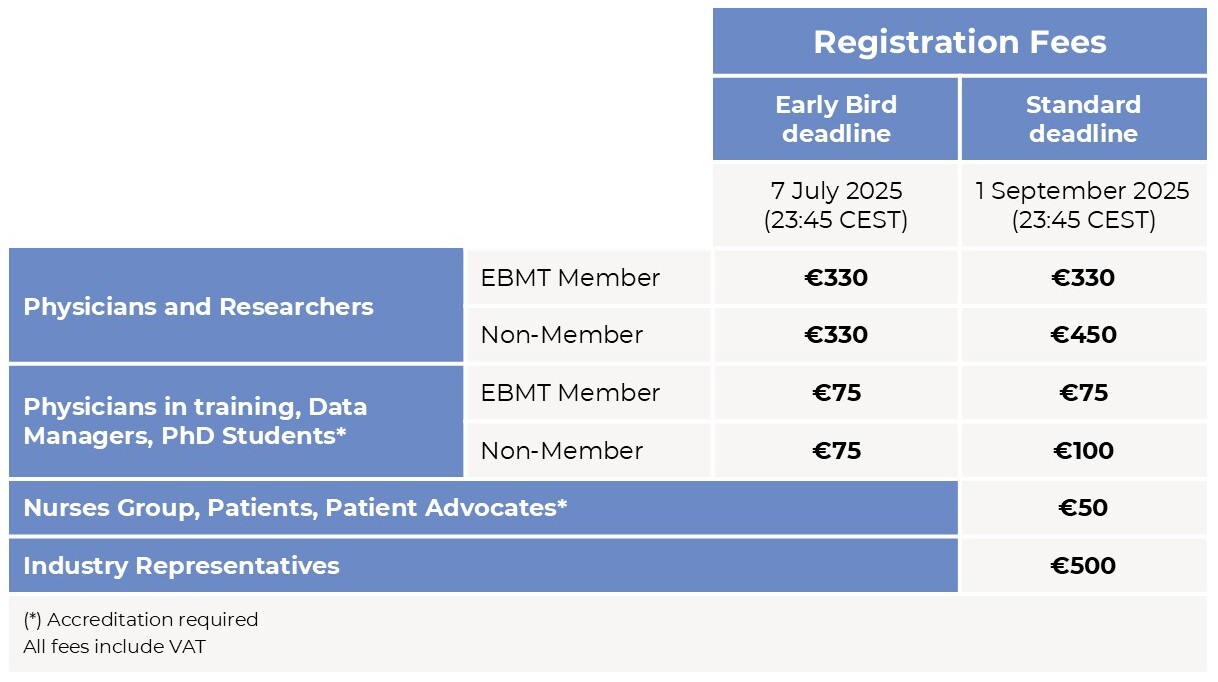This screenshot has height=682, width=1218.
Task: Click the €50 fee cell
Action: (1084, 508)
